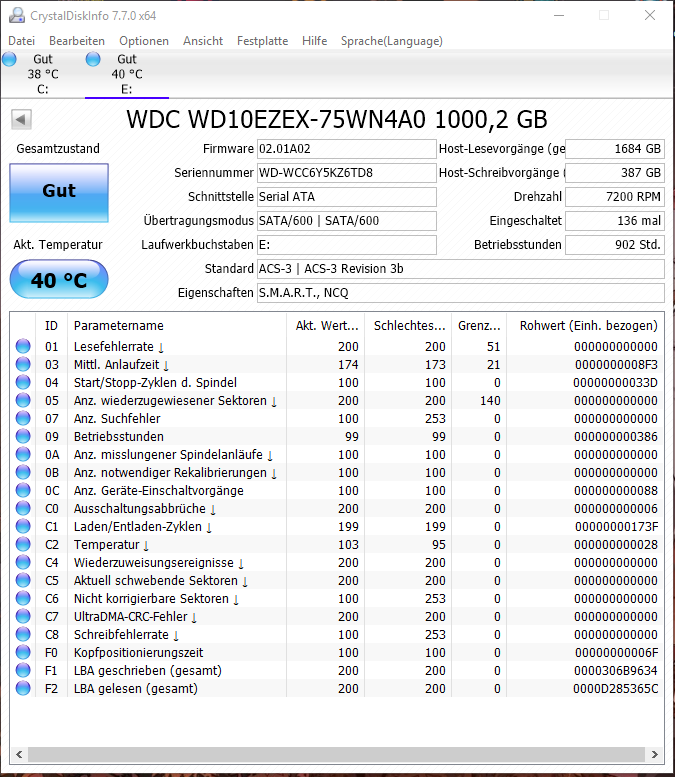Click status orb for Wiederzuweisungsereignisse row

[x=23, y=562]
